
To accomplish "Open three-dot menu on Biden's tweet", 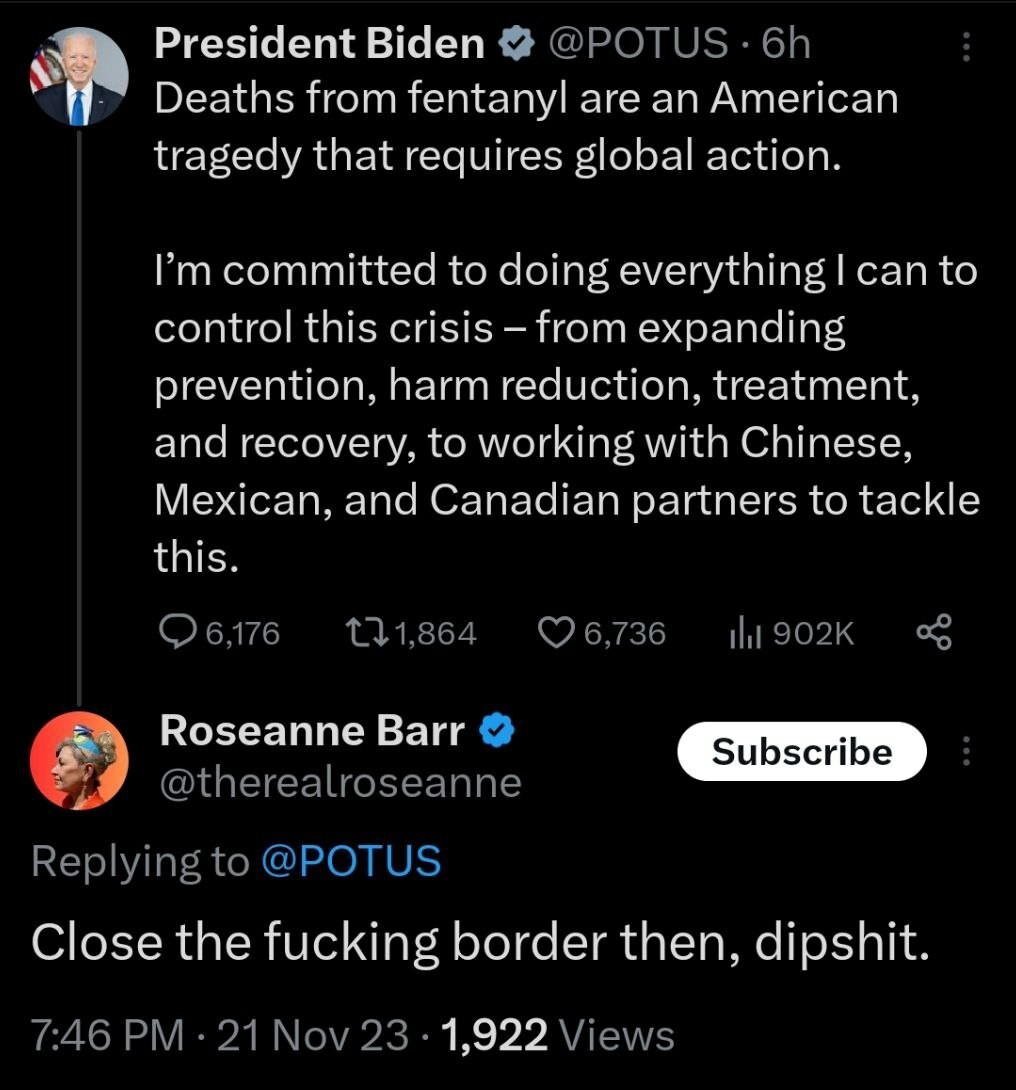I will point(965,47).
